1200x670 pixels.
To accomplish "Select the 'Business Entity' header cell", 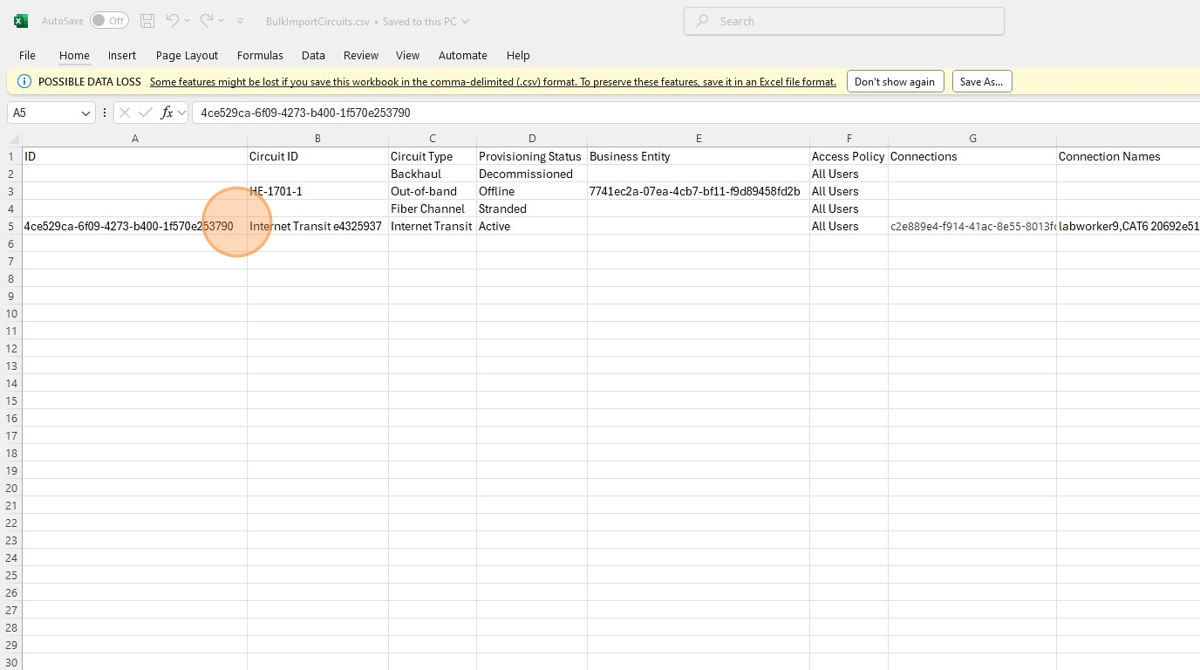I will tap(698, 156).
